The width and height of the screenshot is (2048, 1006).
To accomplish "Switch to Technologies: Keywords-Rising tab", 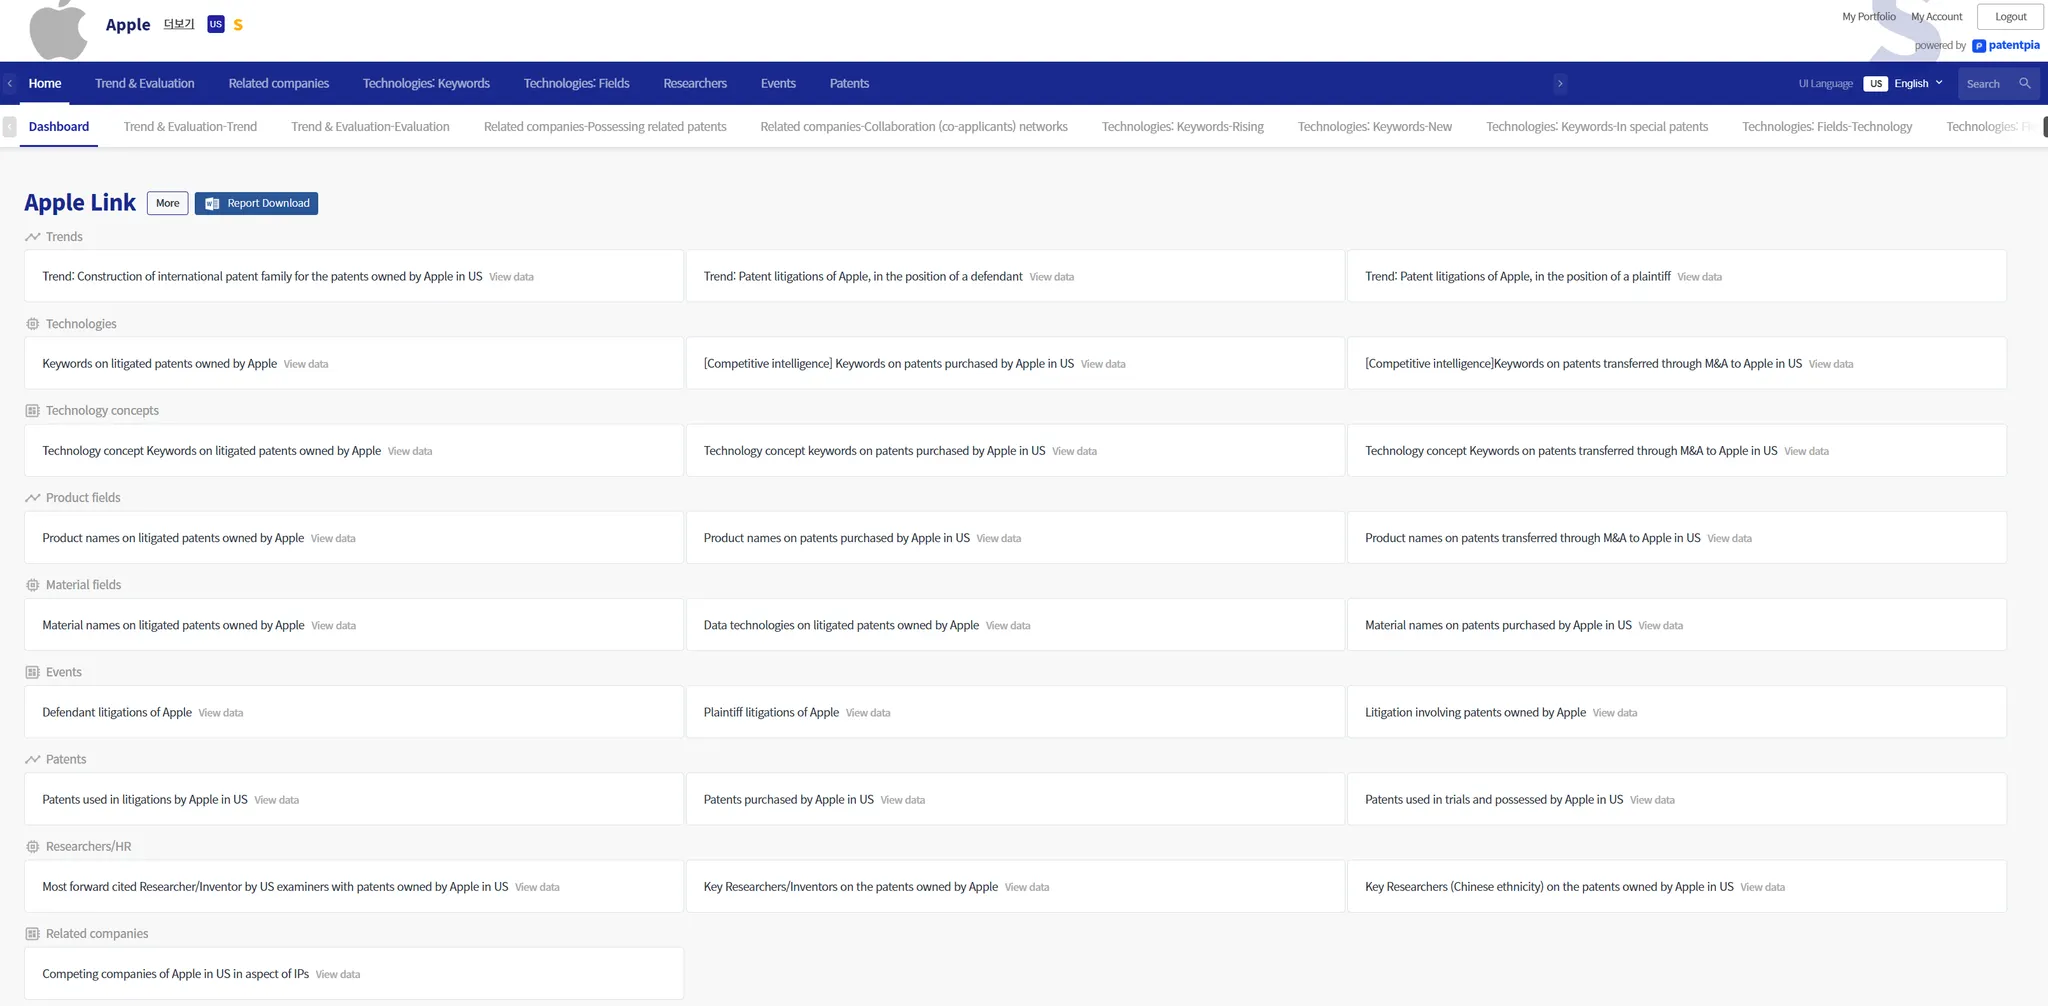I will coord(1183,127).
